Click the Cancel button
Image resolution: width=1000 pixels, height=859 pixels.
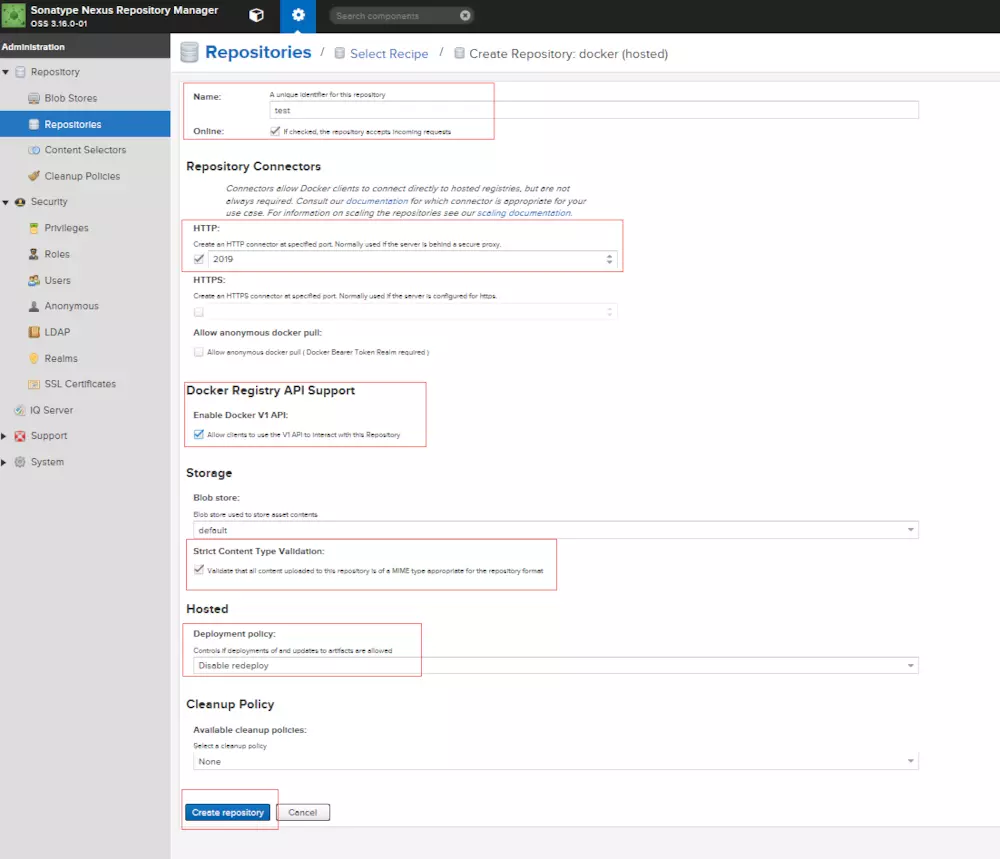click(x=303, y=812)
